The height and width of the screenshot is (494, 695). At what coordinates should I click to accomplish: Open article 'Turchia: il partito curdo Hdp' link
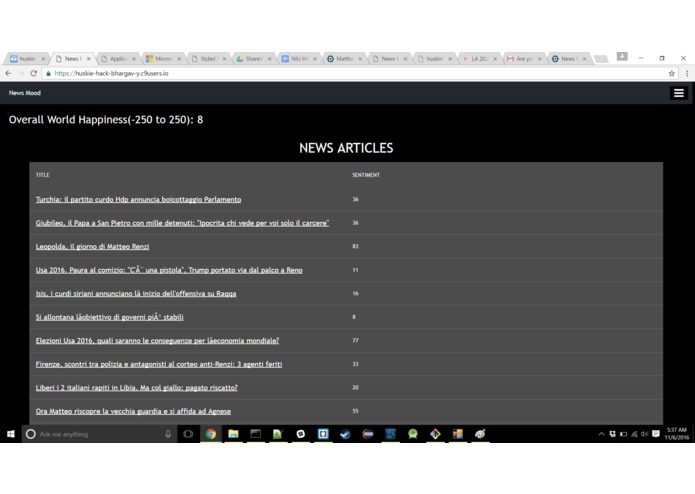(x=138, y=199)
